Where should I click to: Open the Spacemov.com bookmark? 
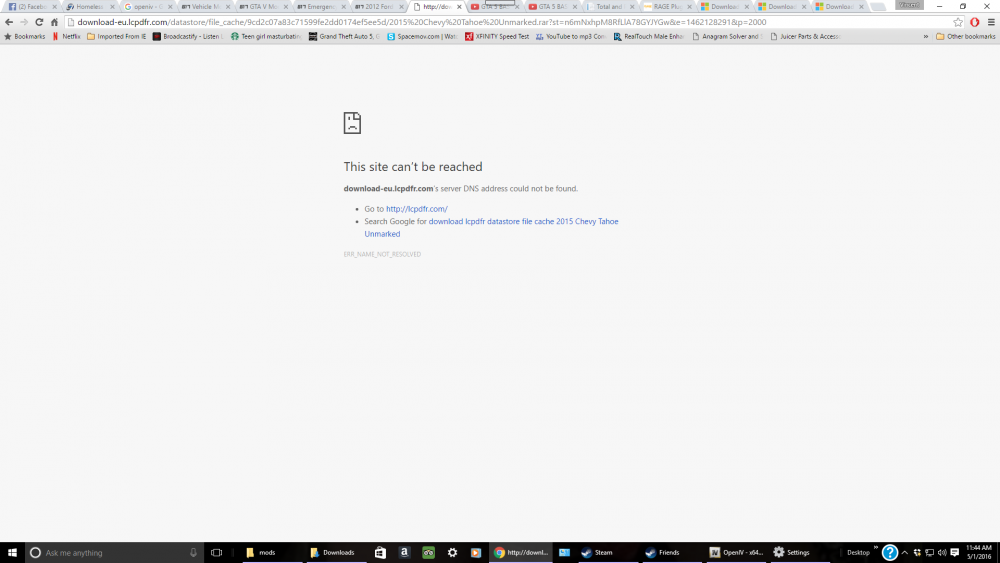(422, 36)
